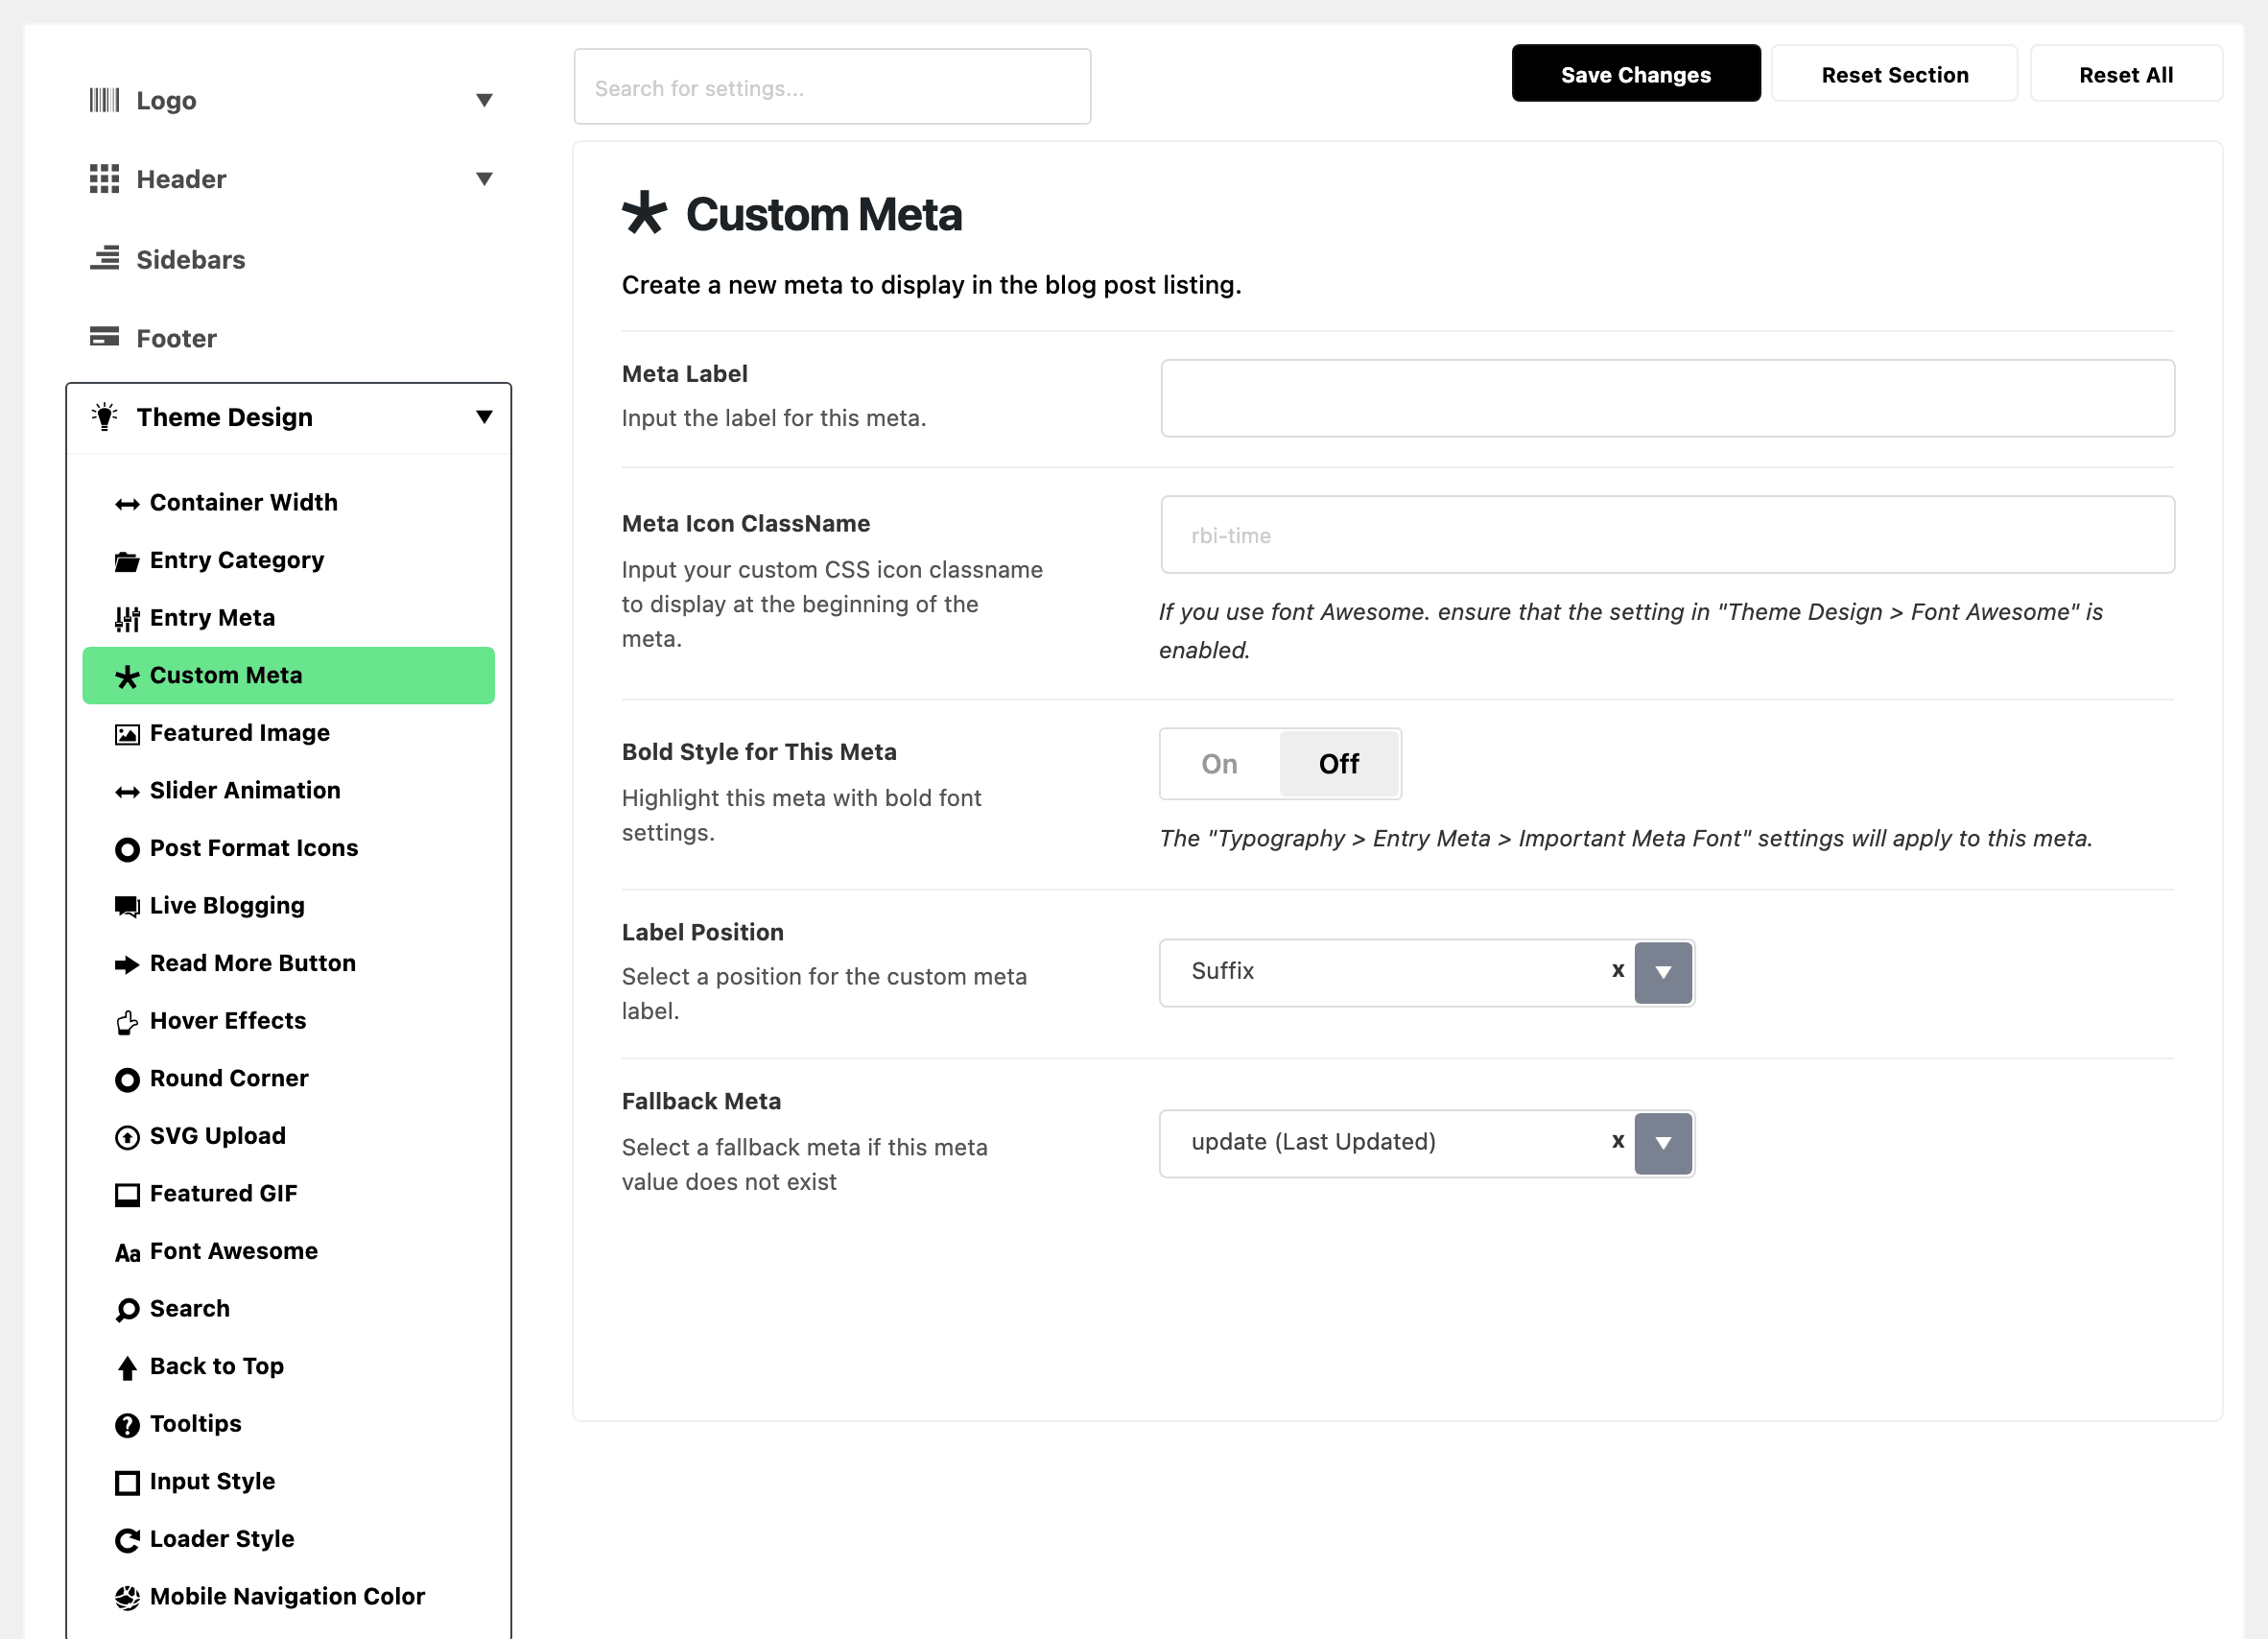Click the Tooltips question mark icon
Image resolution: width=2268 pixels, height=1639 pixels.
click(127, 1425)
